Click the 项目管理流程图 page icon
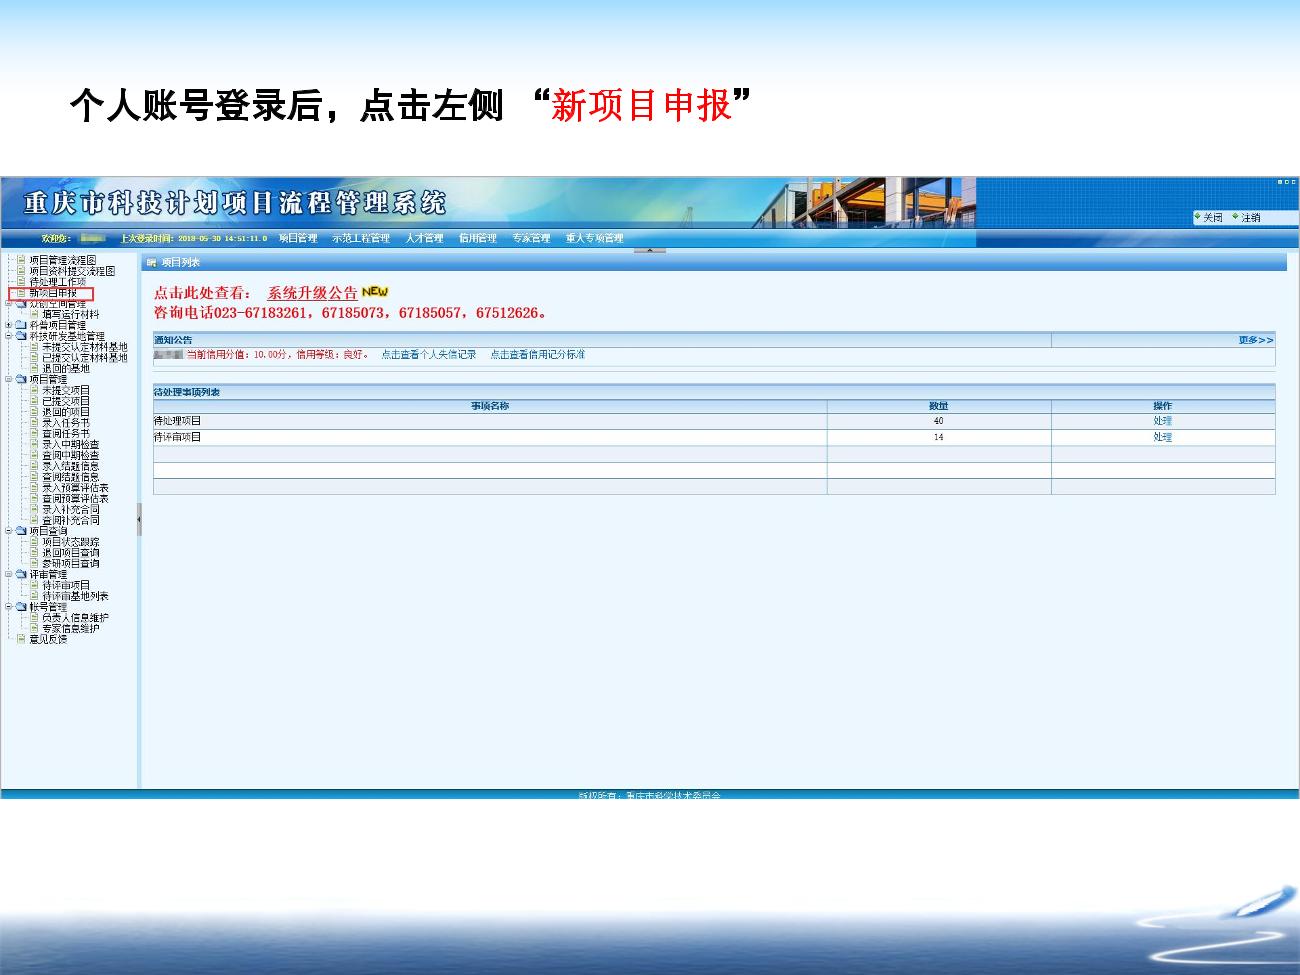This screenshot has width=1300, height=975. [21, 260]
